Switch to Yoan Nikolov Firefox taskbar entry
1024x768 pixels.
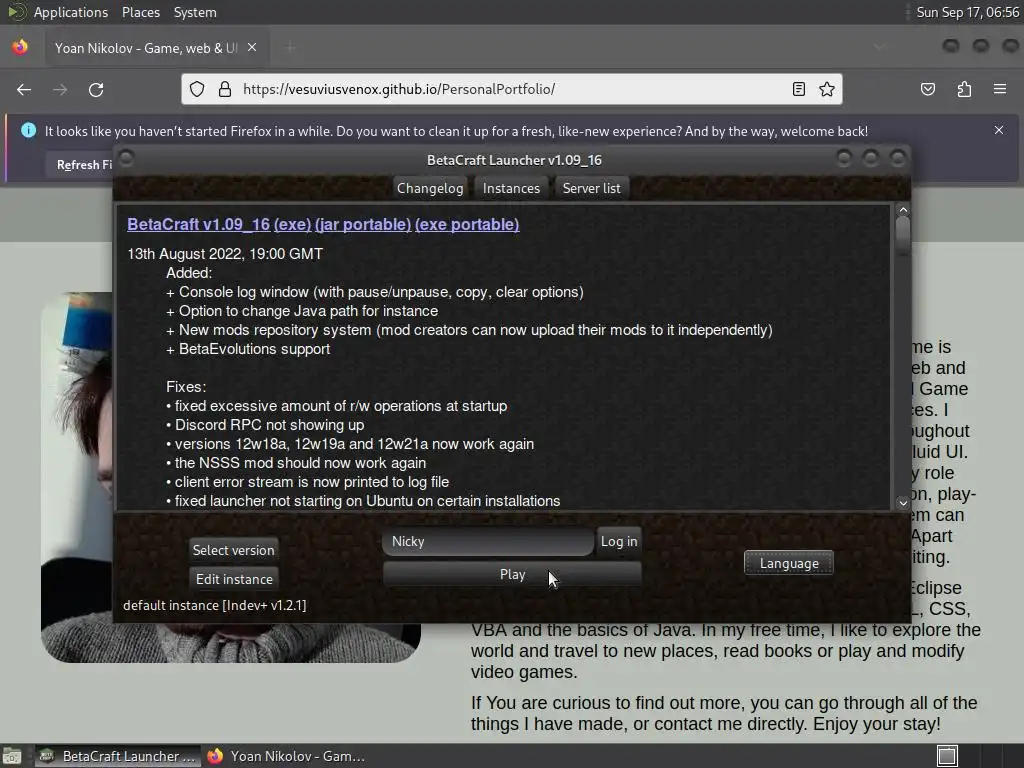pos(286,756)
